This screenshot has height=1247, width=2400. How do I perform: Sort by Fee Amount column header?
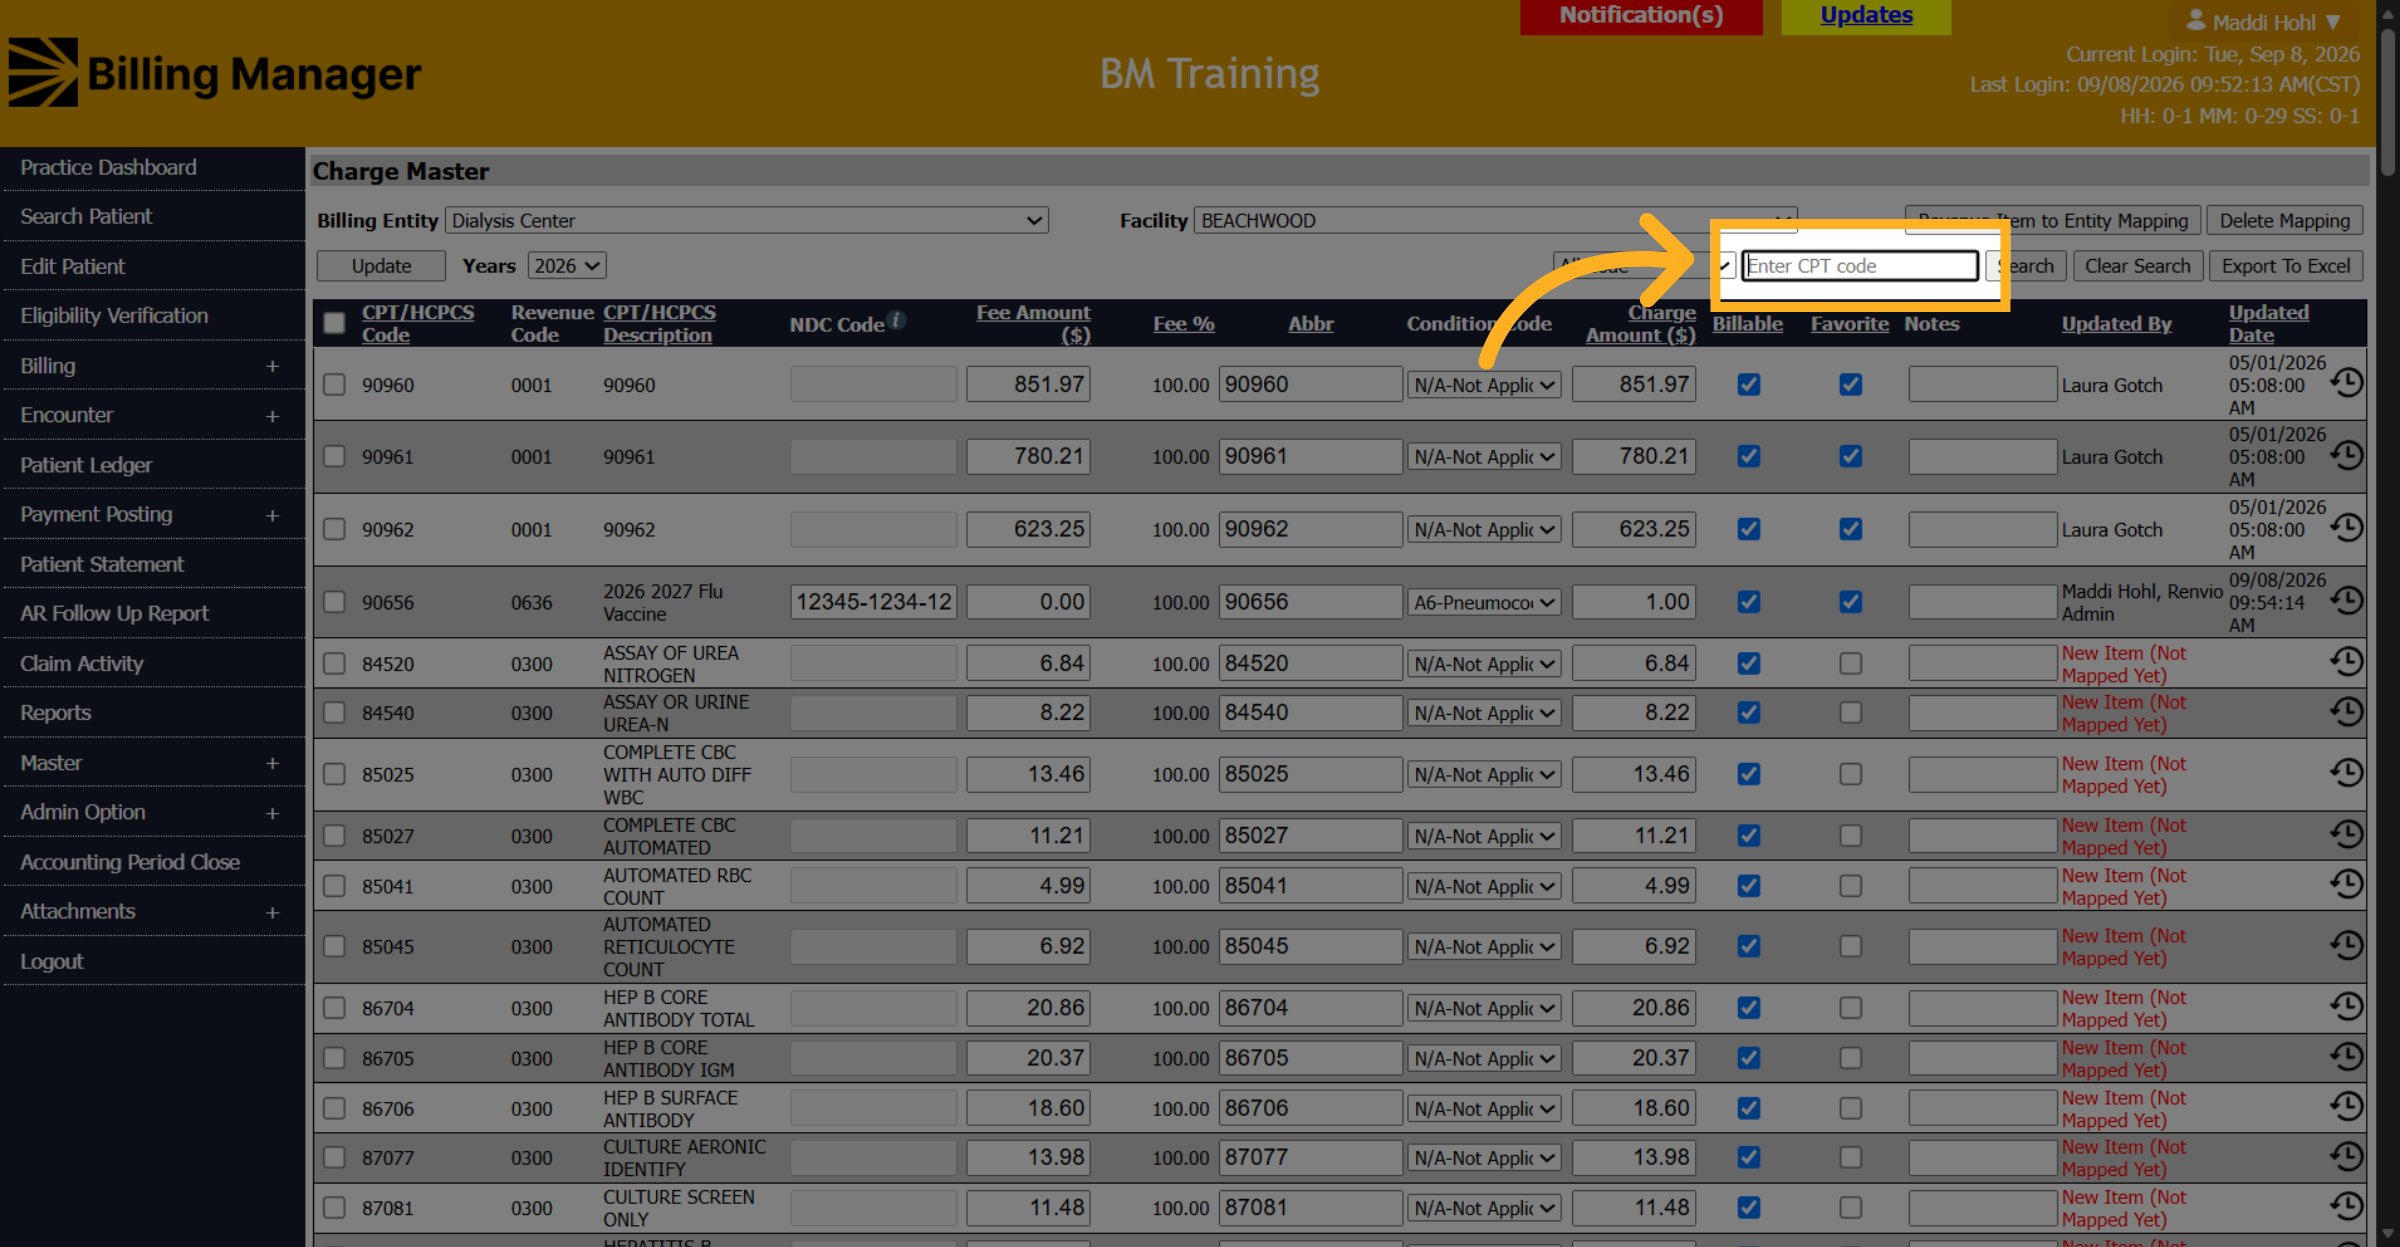point(1033,323)
